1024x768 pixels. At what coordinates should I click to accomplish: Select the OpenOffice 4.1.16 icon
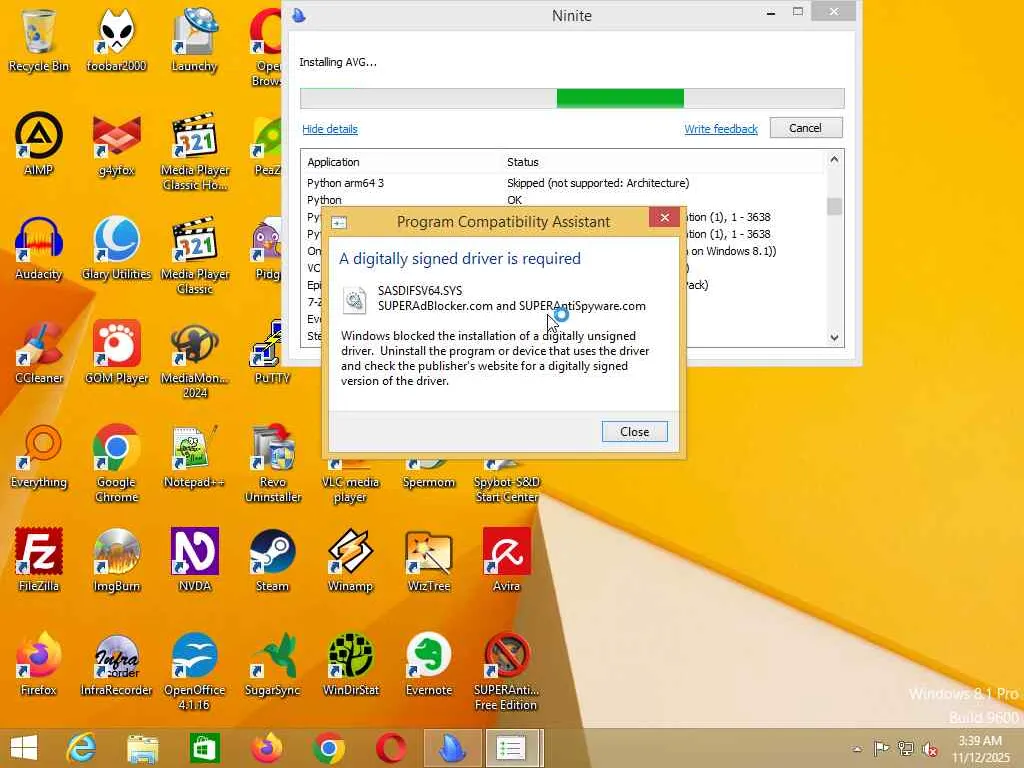click(x=195, y=671)
